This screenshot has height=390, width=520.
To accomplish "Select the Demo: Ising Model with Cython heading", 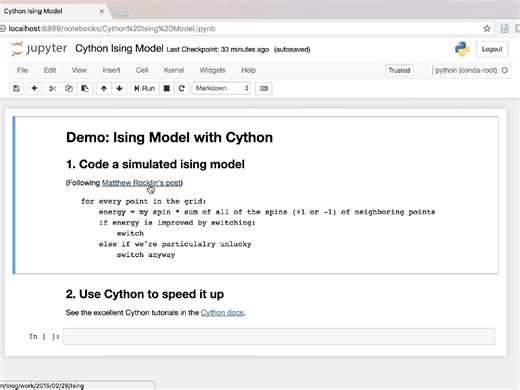I will (169, 137).
